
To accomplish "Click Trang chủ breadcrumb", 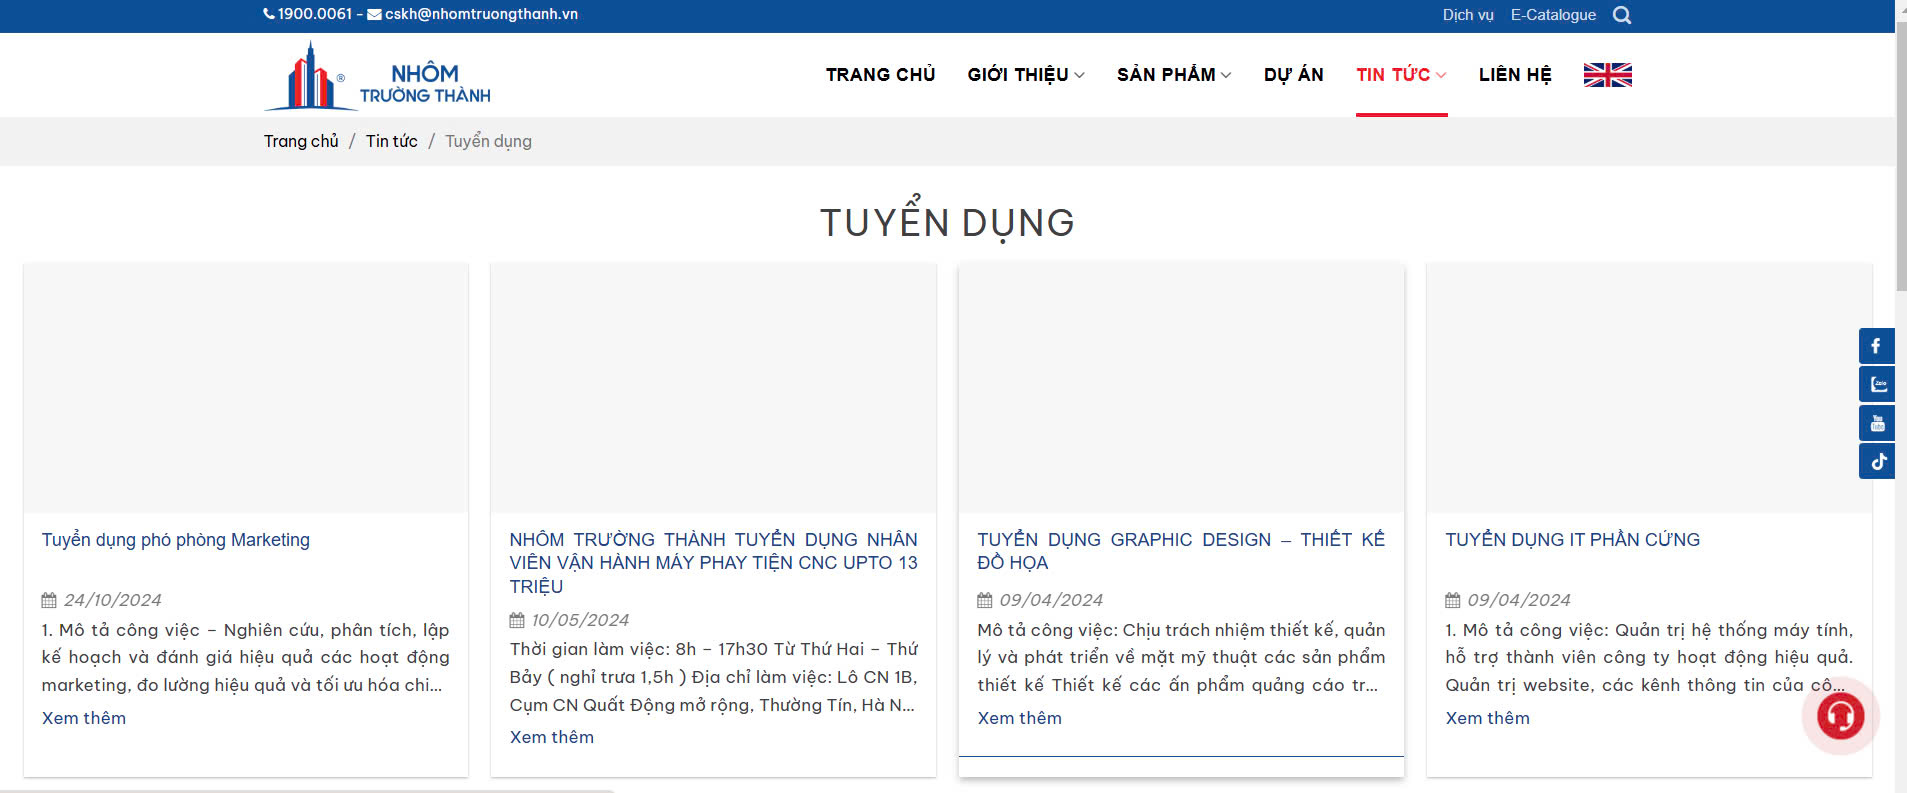I will click(301, 141).
